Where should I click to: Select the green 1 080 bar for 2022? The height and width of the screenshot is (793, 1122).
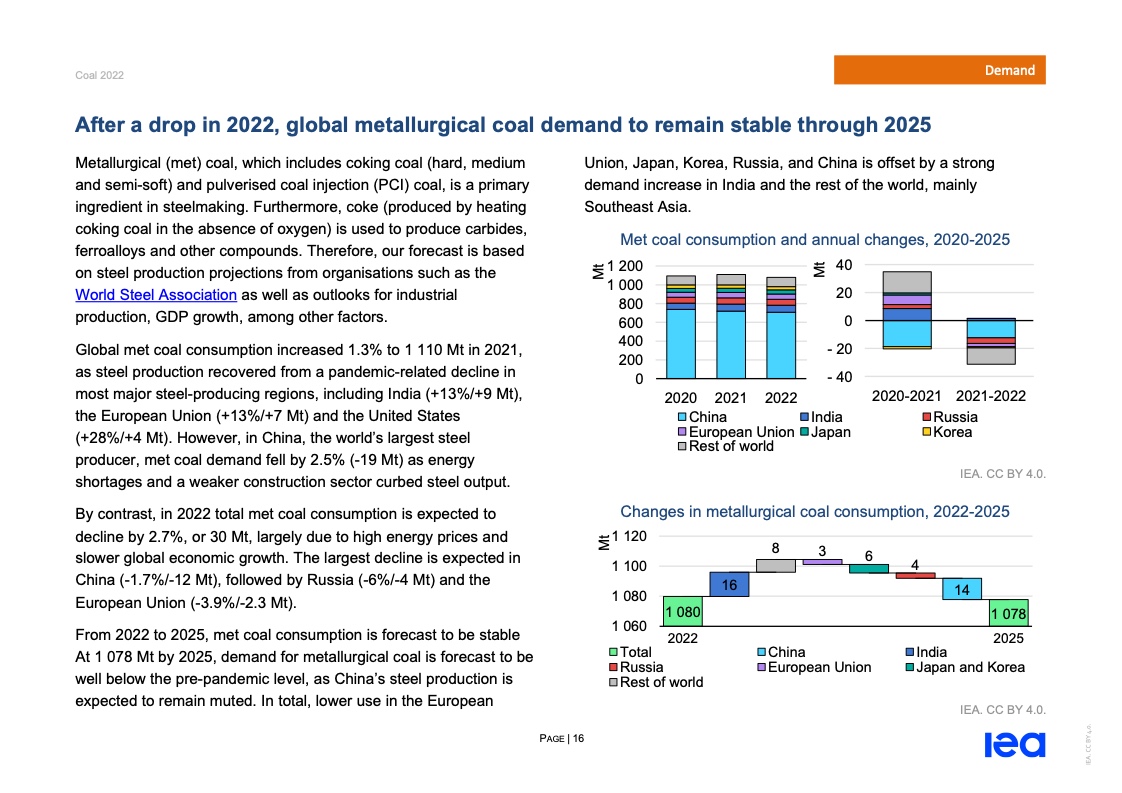pos(683,609)
